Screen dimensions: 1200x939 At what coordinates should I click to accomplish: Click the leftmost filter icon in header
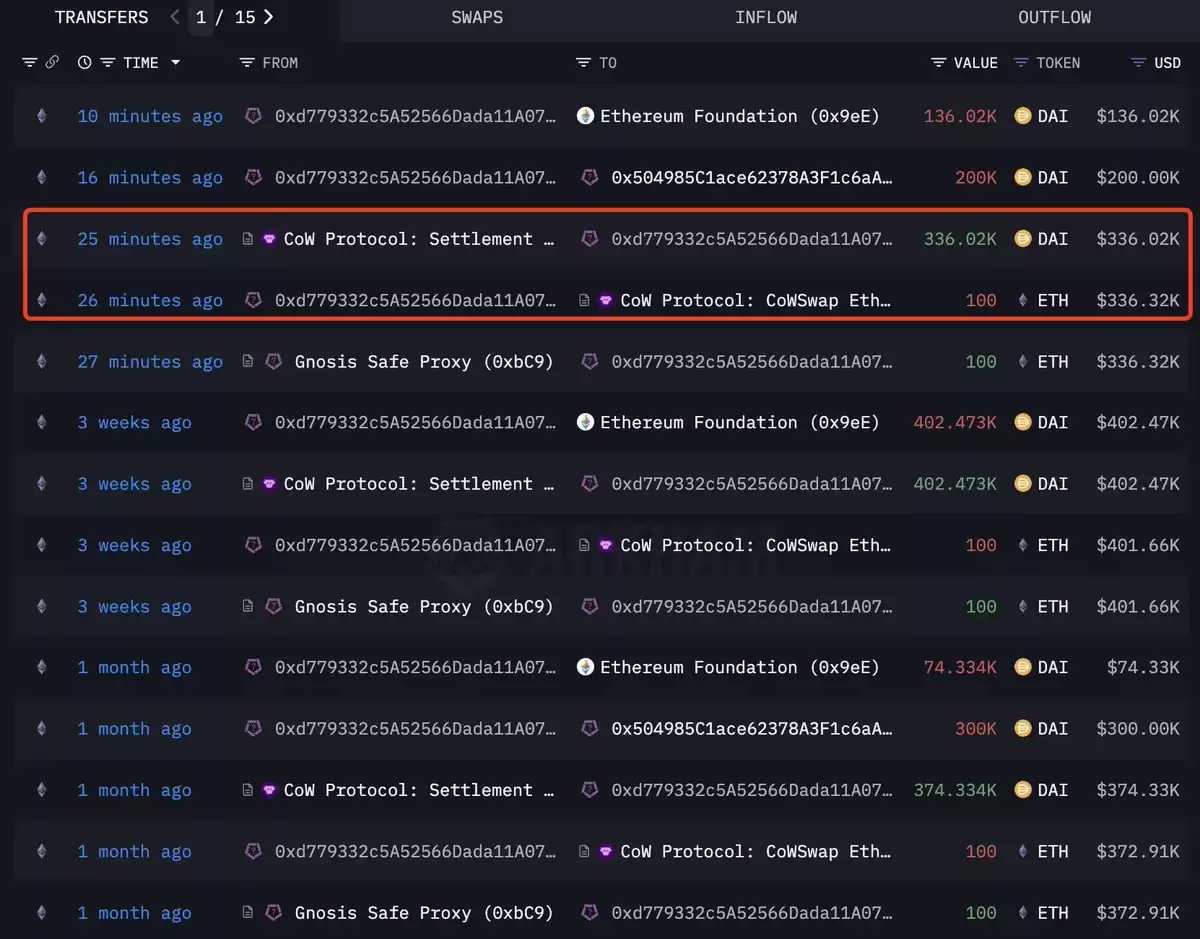pos(29,62)
